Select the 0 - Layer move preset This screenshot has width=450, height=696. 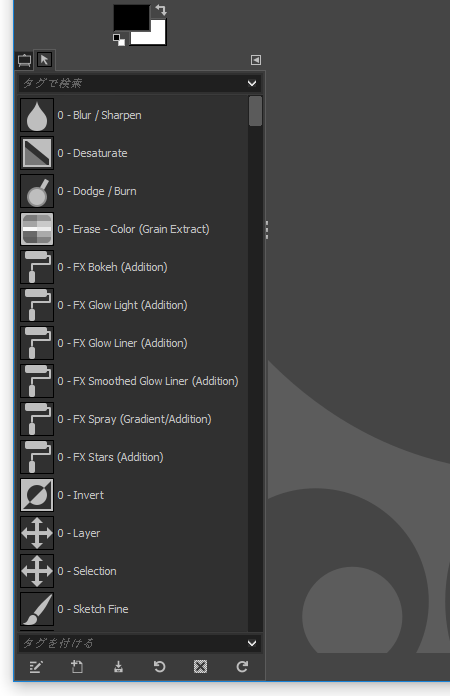tap(134, 533)
